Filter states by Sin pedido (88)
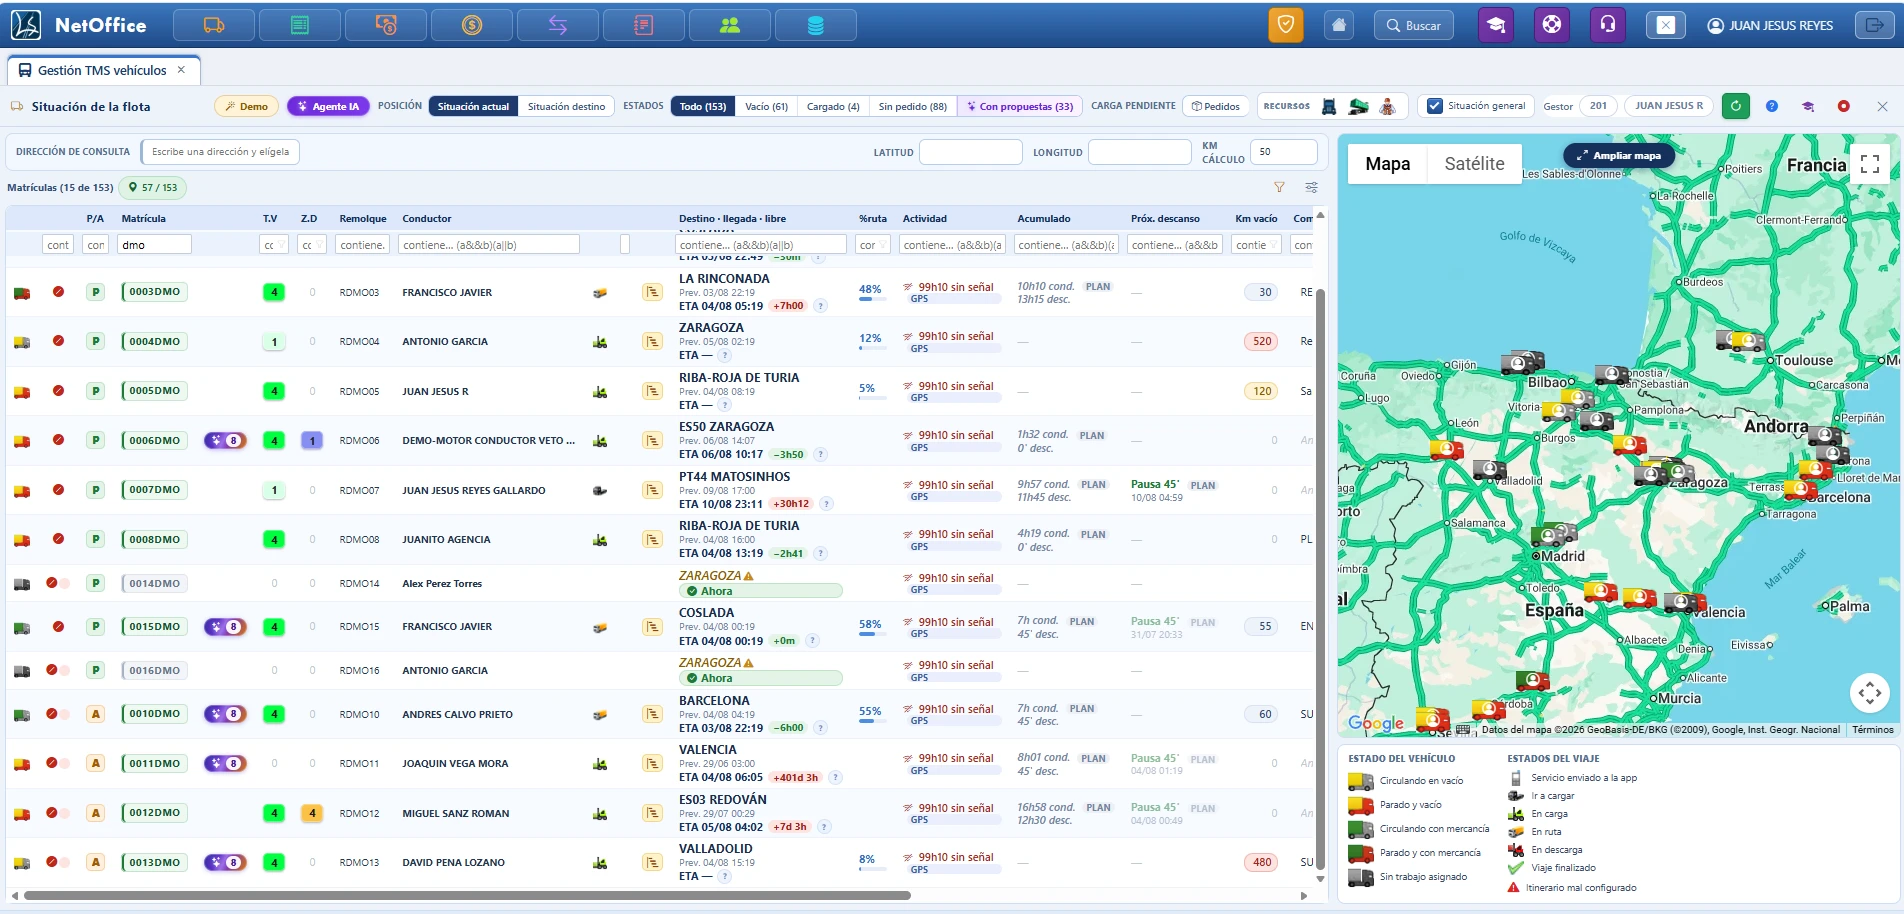 pyautogui.click(x=912, y=106)
